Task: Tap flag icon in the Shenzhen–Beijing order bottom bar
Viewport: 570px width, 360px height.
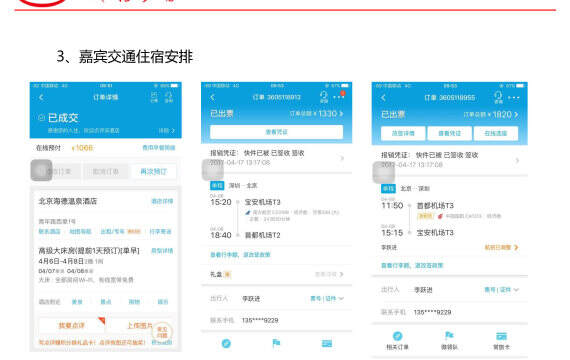Action: 276,343
